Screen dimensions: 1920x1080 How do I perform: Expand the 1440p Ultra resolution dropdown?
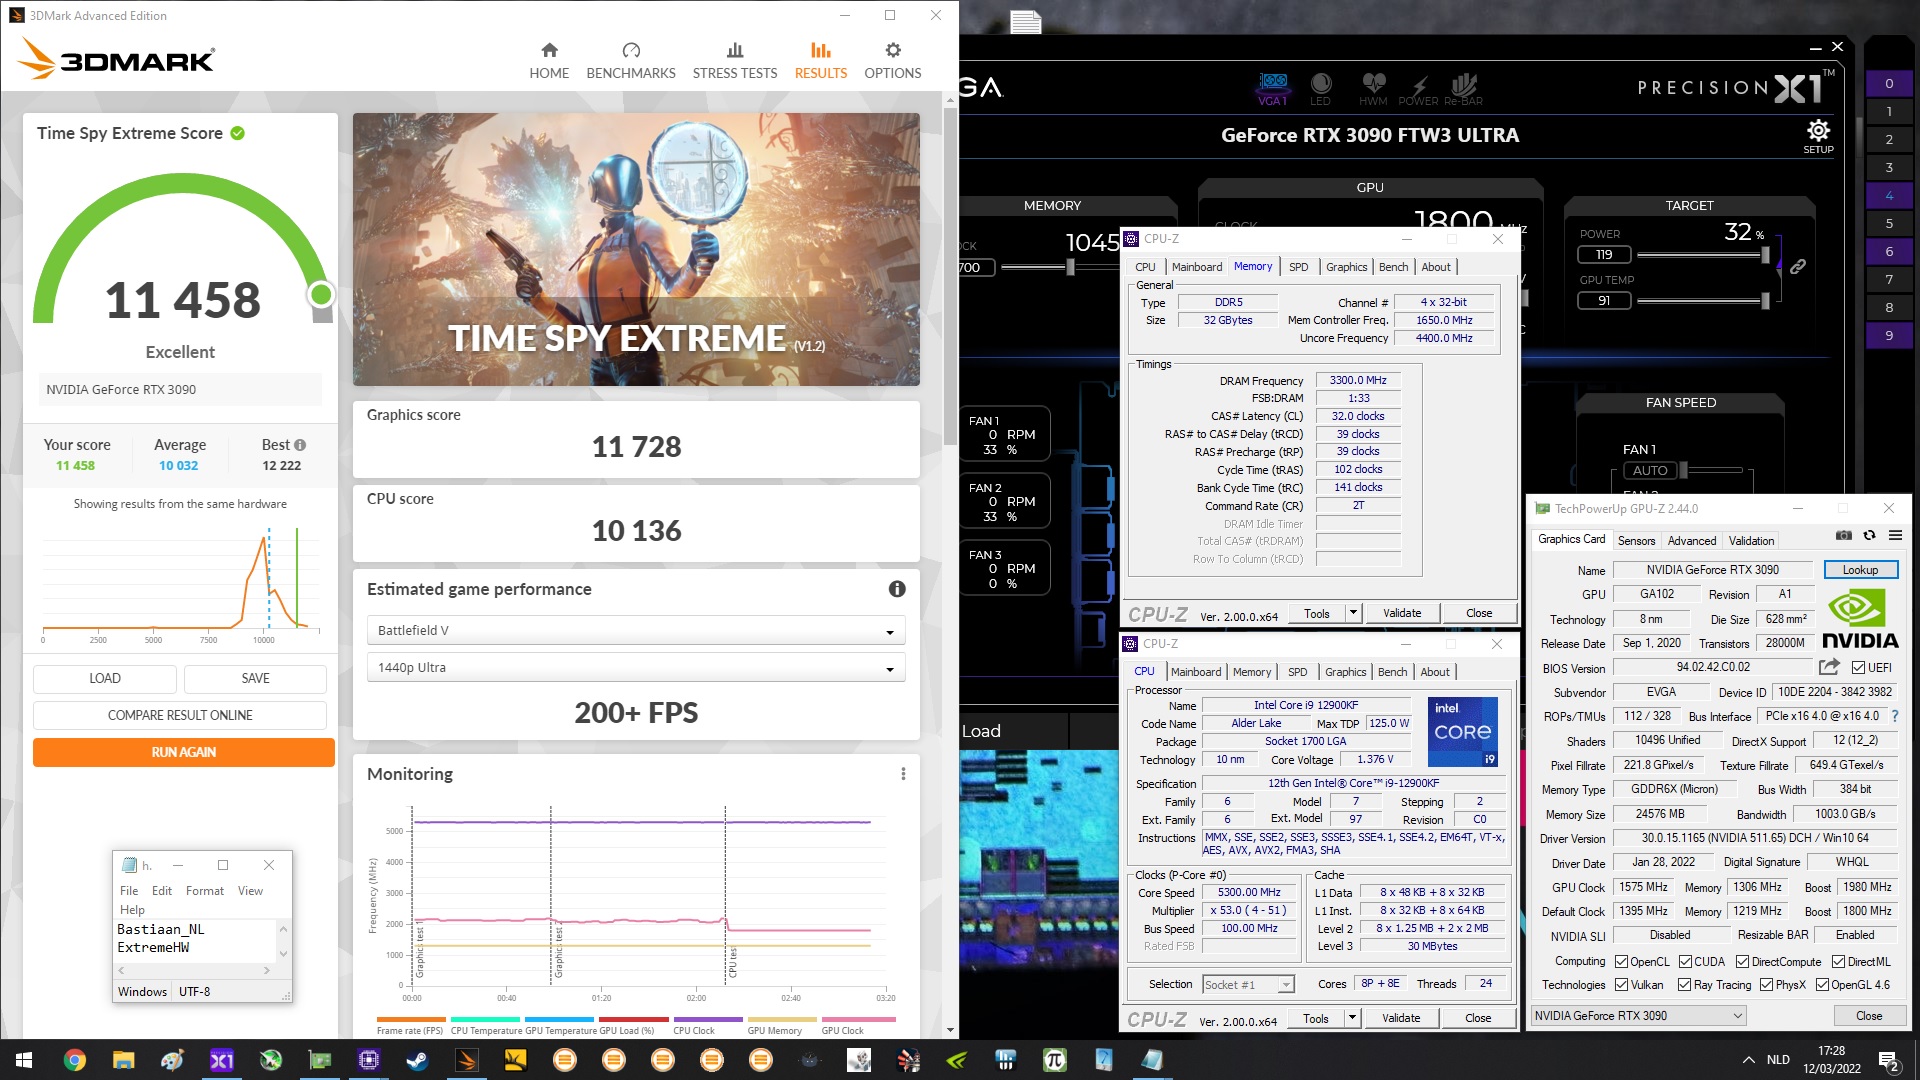pos(636,667)
